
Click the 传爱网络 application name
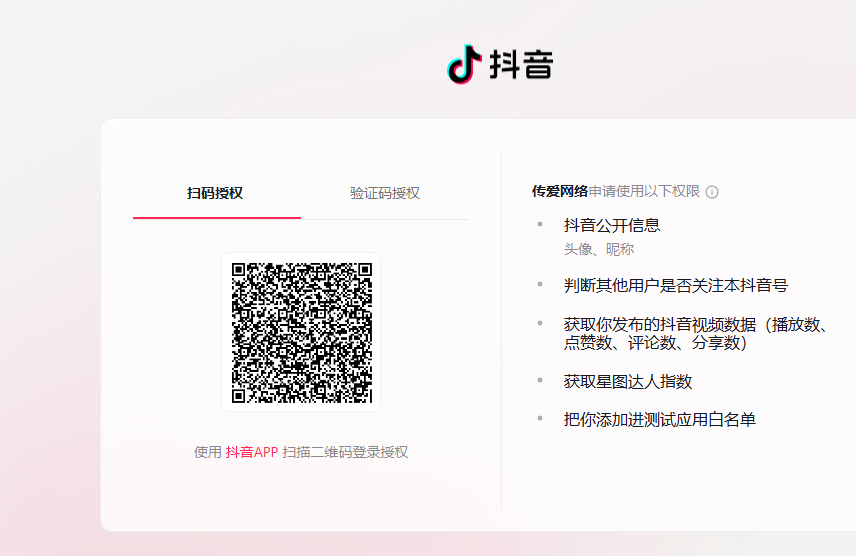coord(559,192)
